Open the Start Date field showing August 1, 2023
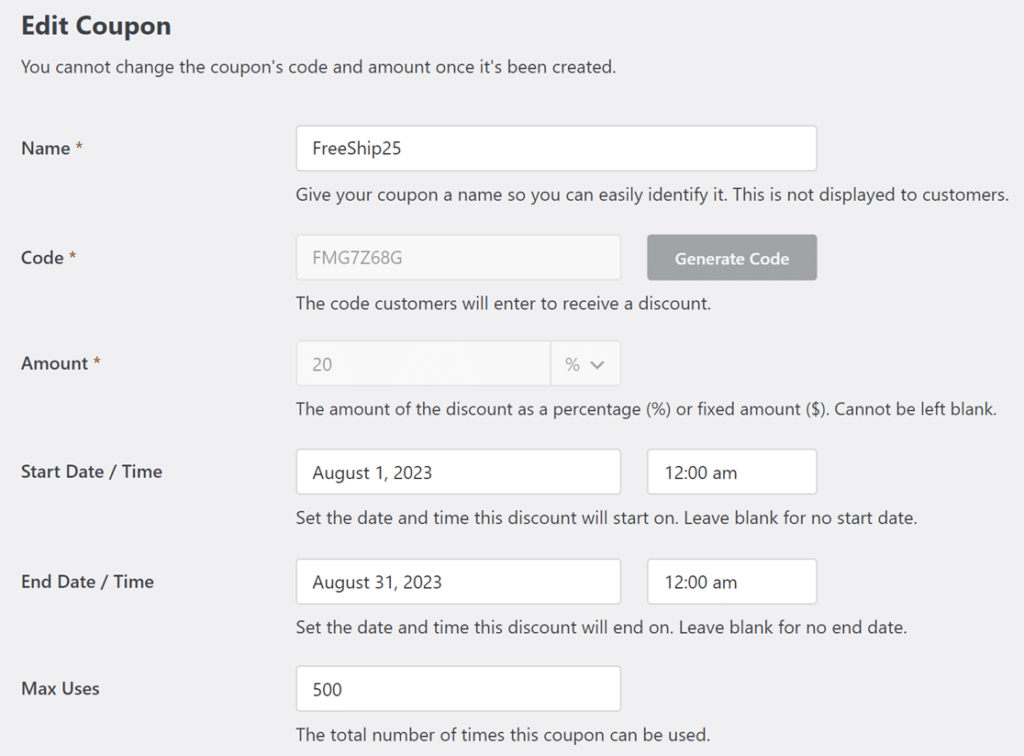 [x=458, y=471]
